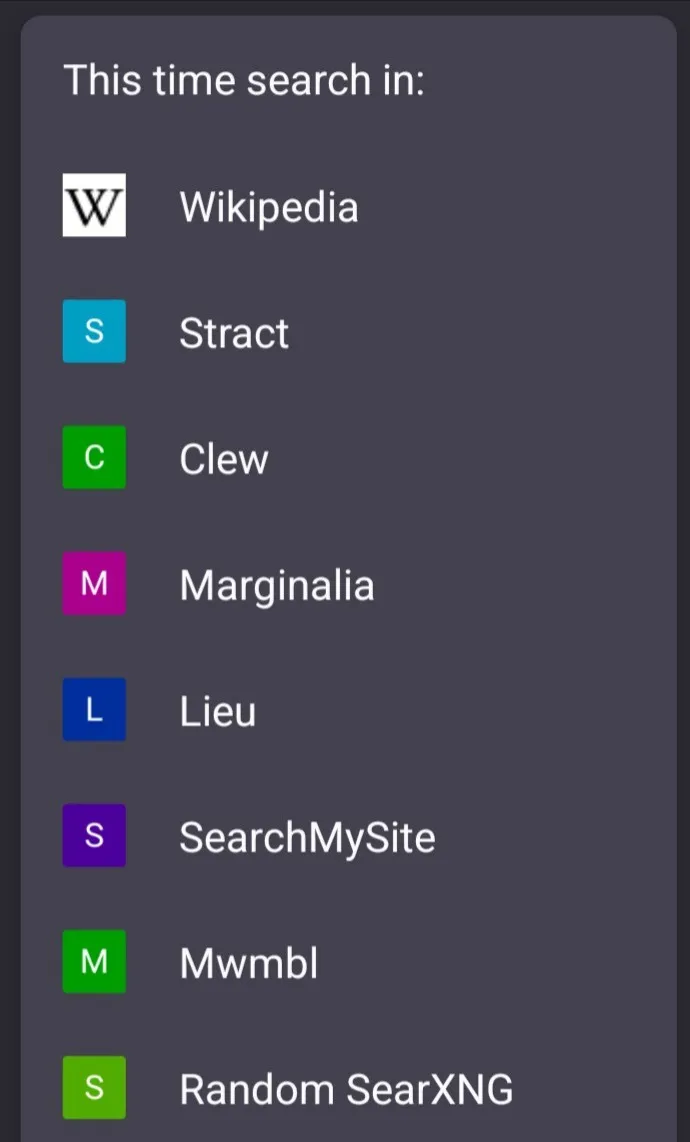The width and height of the screenshot is (690, 1142).
Task: Select the Wikipedia search engine label
Action: [268, 207]
